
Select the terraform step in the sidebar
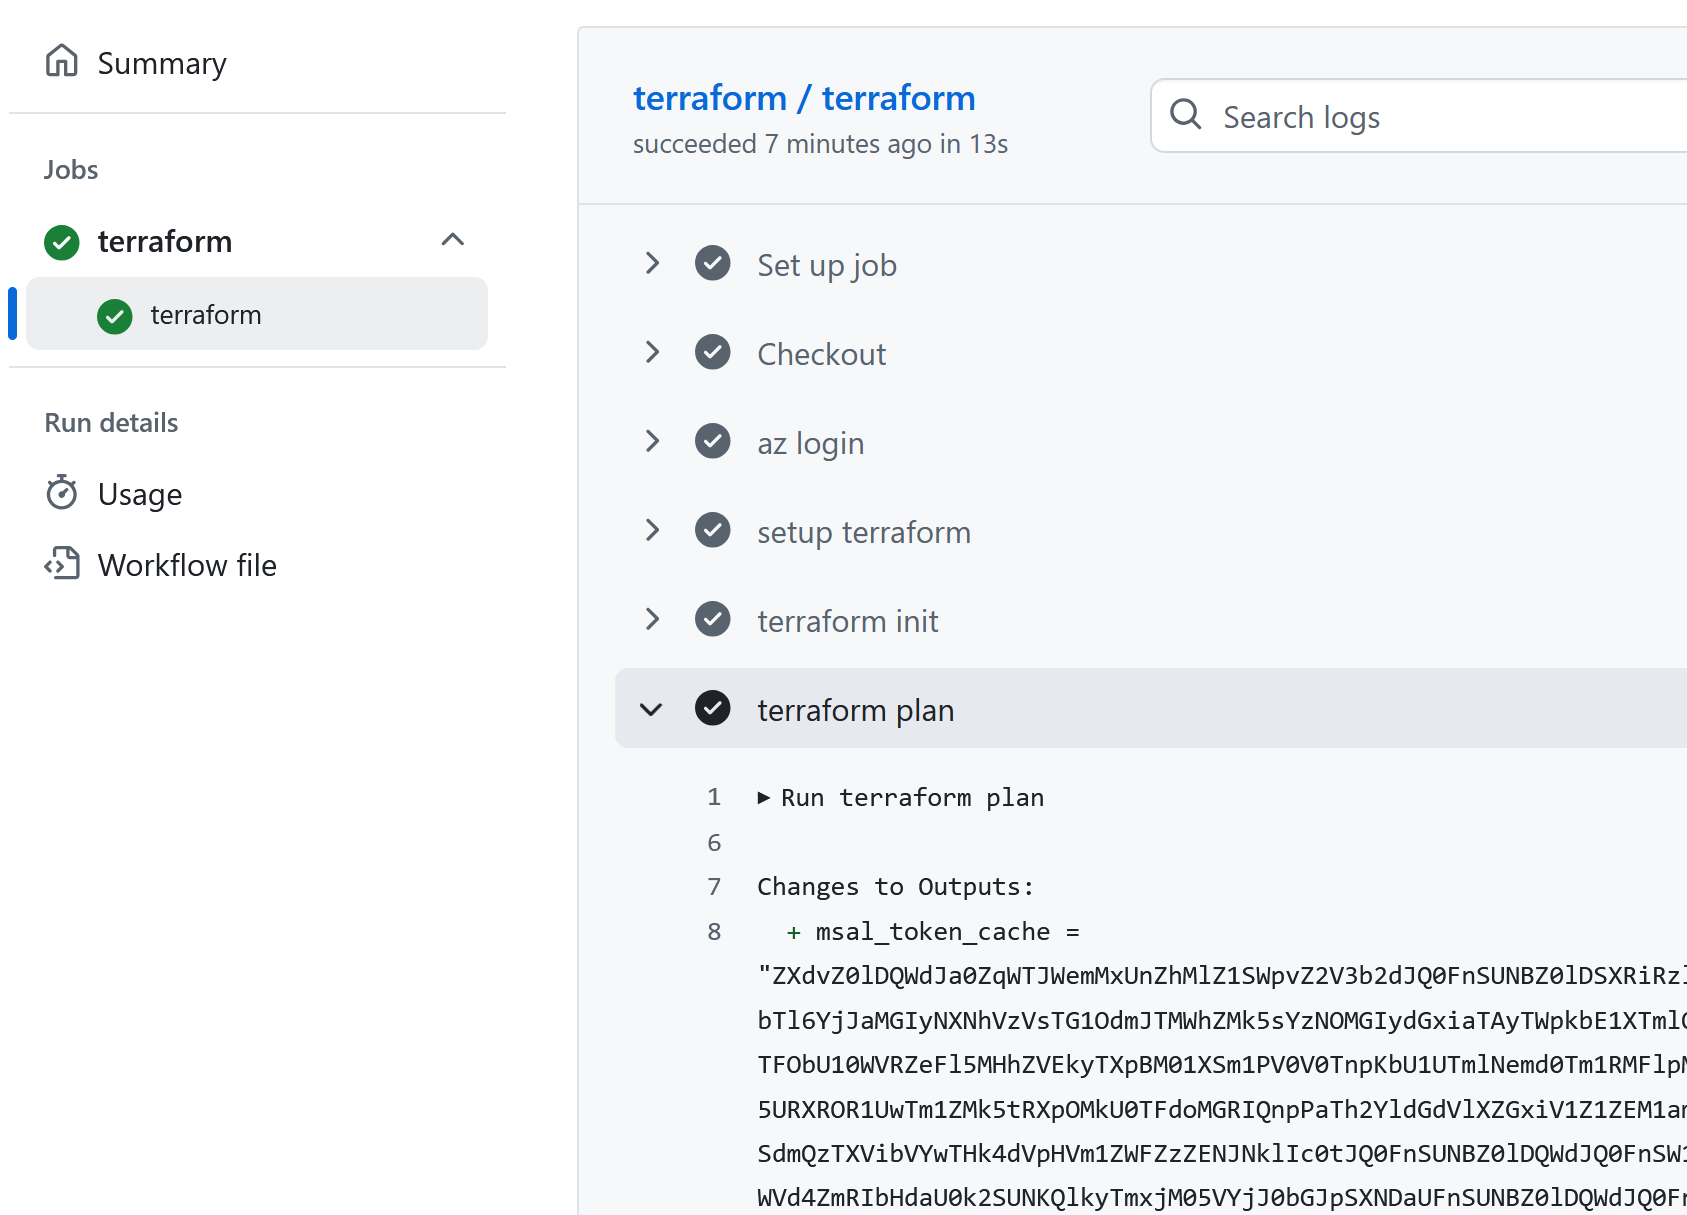(x=206, y=314)
